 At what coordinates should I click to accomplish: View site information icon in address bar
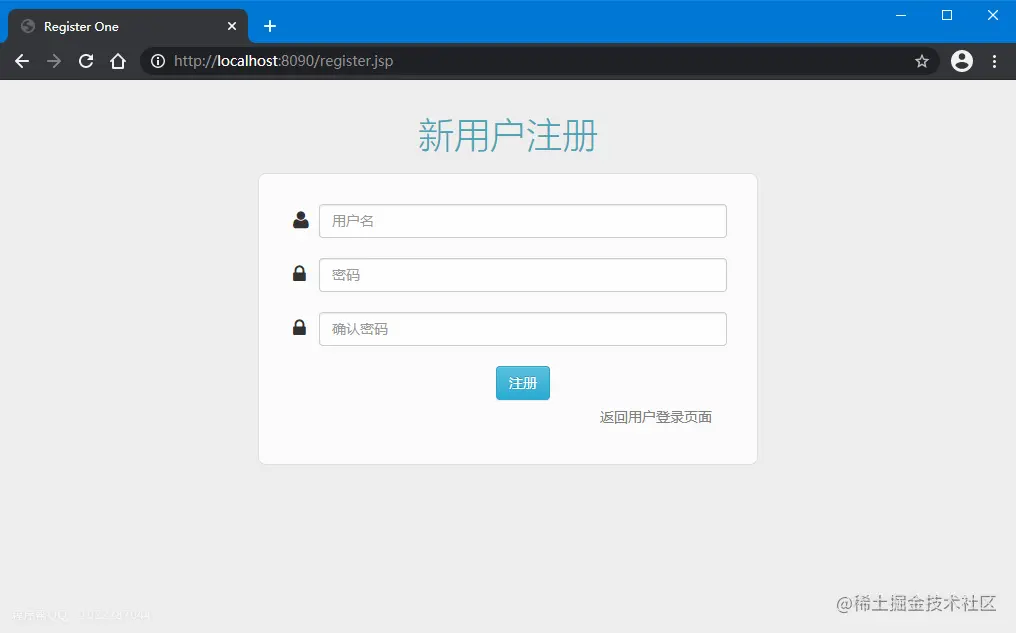click(158, 61)
